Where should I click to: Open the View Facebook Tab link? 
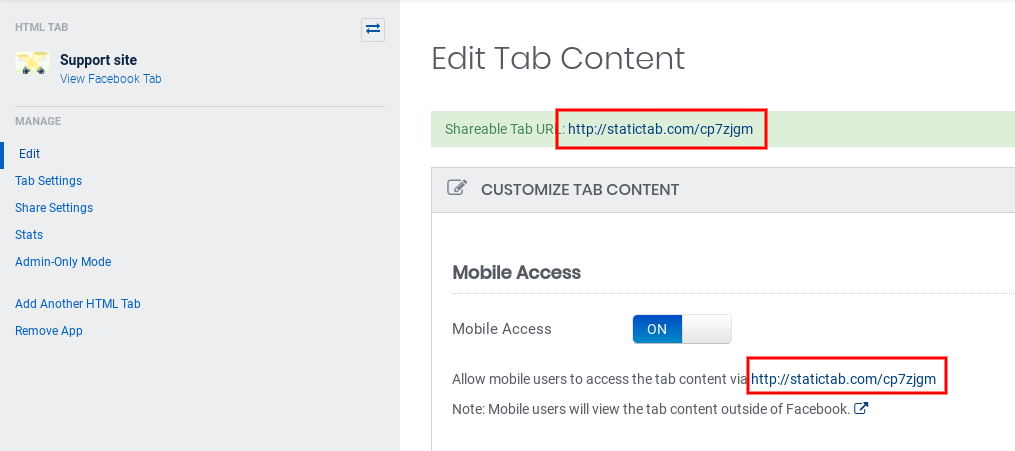(x=110, y=79)
